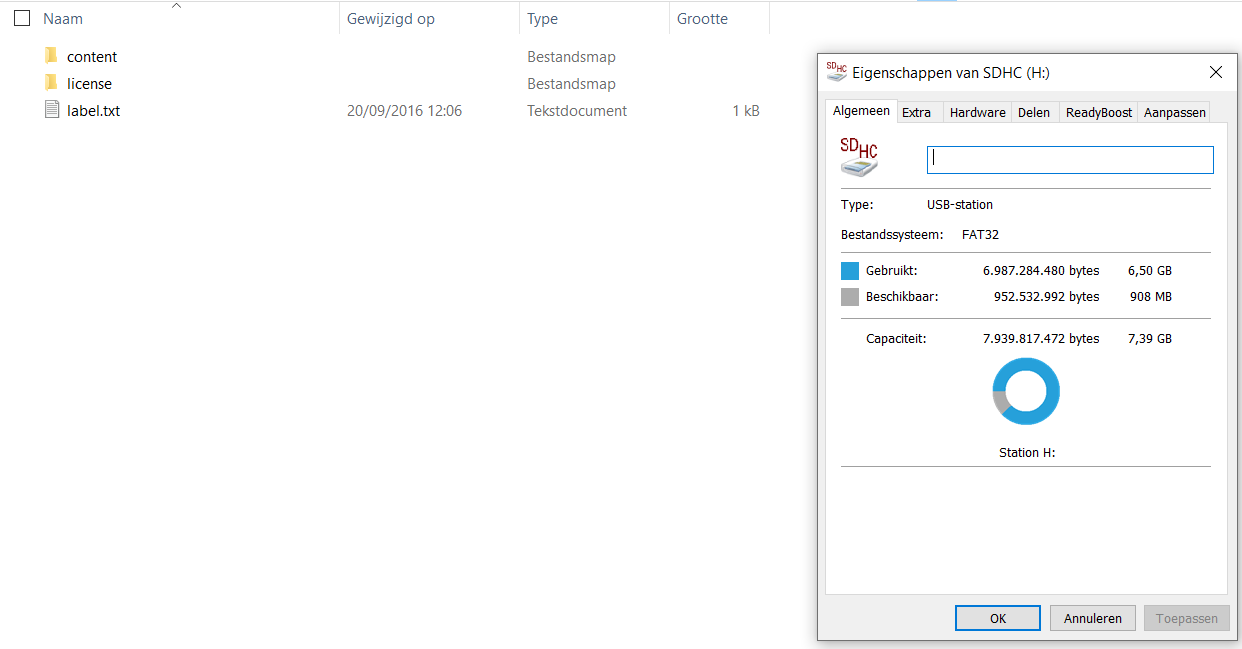Click the SDHC icon in dialog title bar
This screenshot has height=649, width=1242.
pos(836,72)
